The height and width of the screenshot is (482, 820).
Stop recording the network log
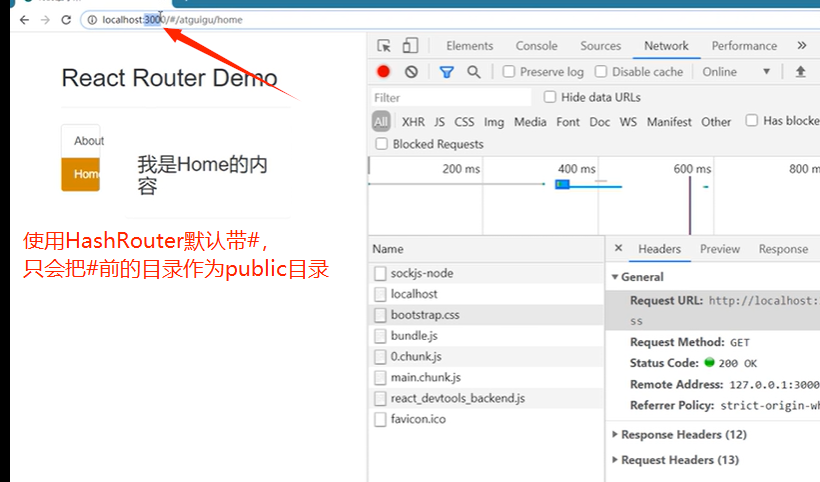coord(383,72)
